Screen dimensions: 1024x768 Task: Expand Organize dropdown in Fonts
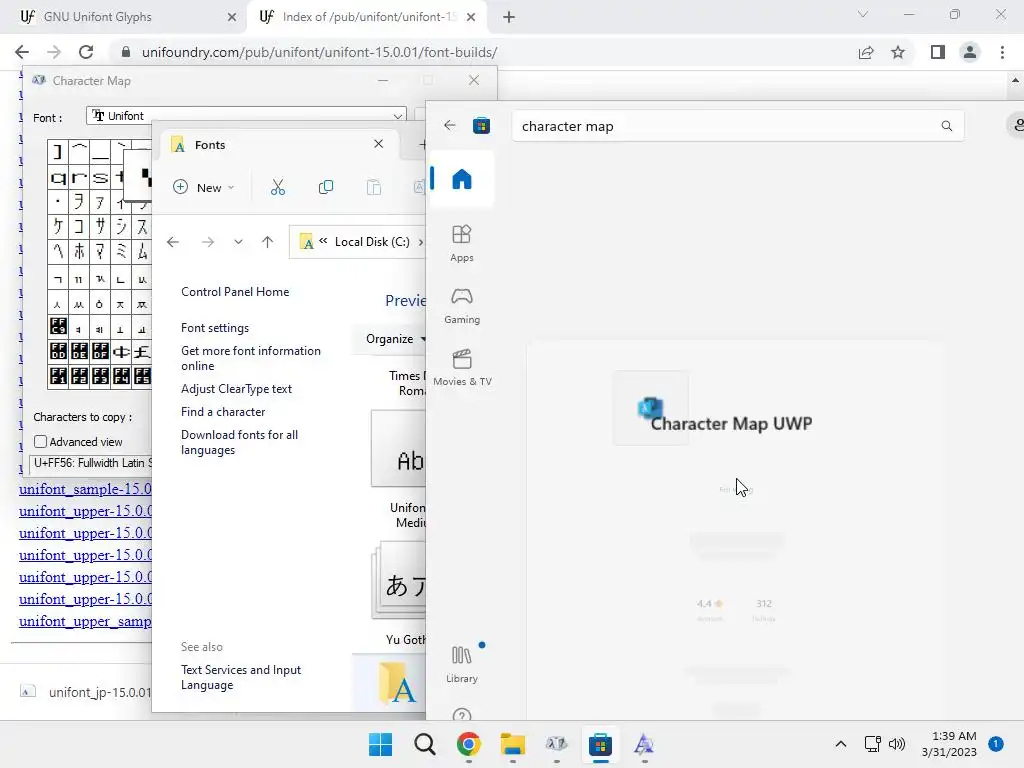click(x=395, y=339)
